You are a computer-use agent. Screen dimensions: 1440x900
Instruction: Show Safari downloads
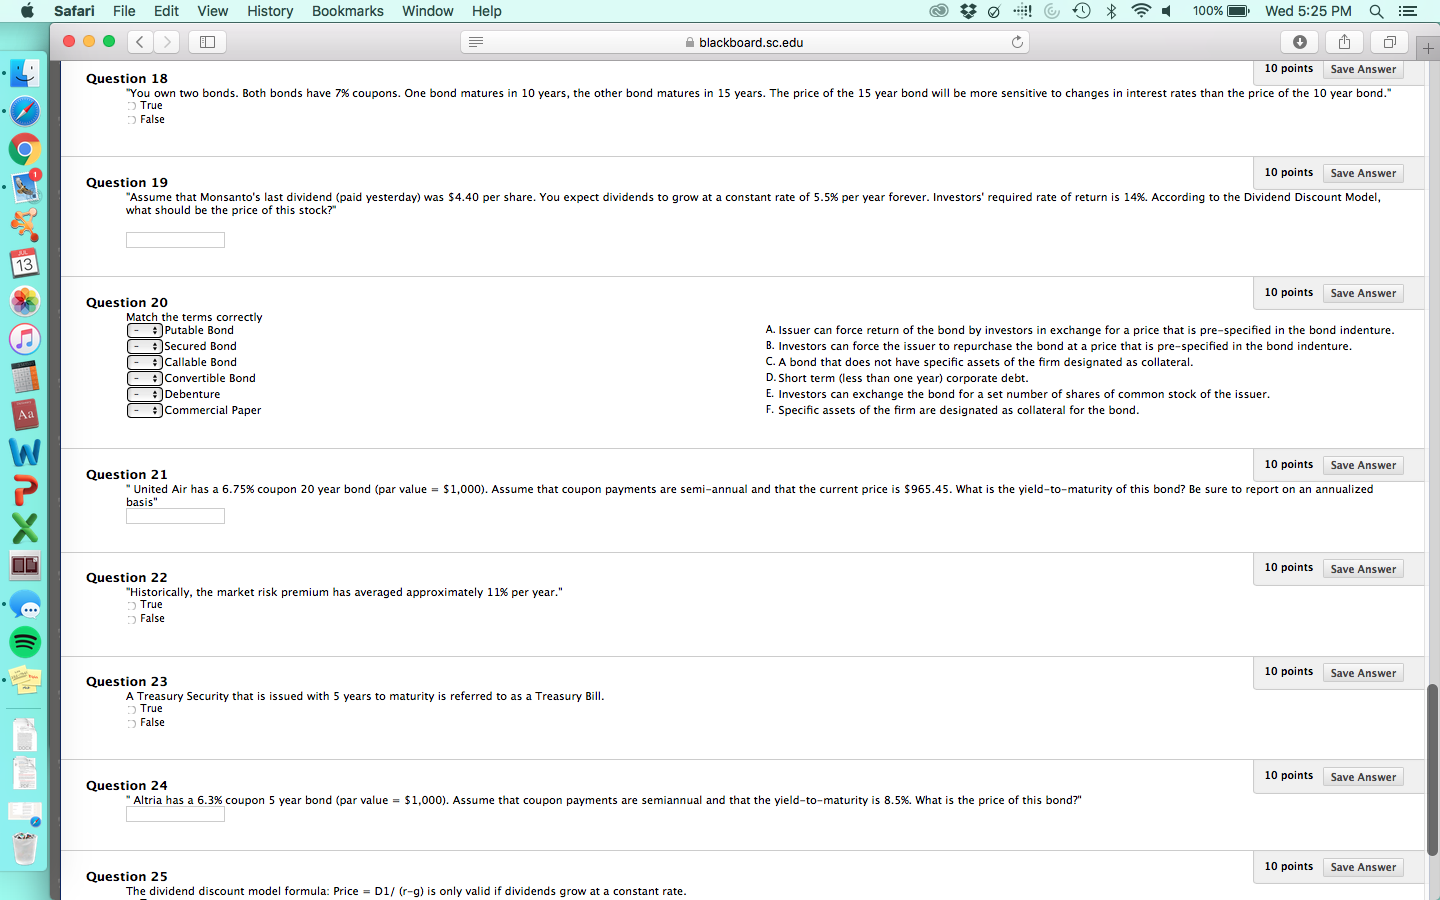pyautogui.click(x=1299, y=42)
